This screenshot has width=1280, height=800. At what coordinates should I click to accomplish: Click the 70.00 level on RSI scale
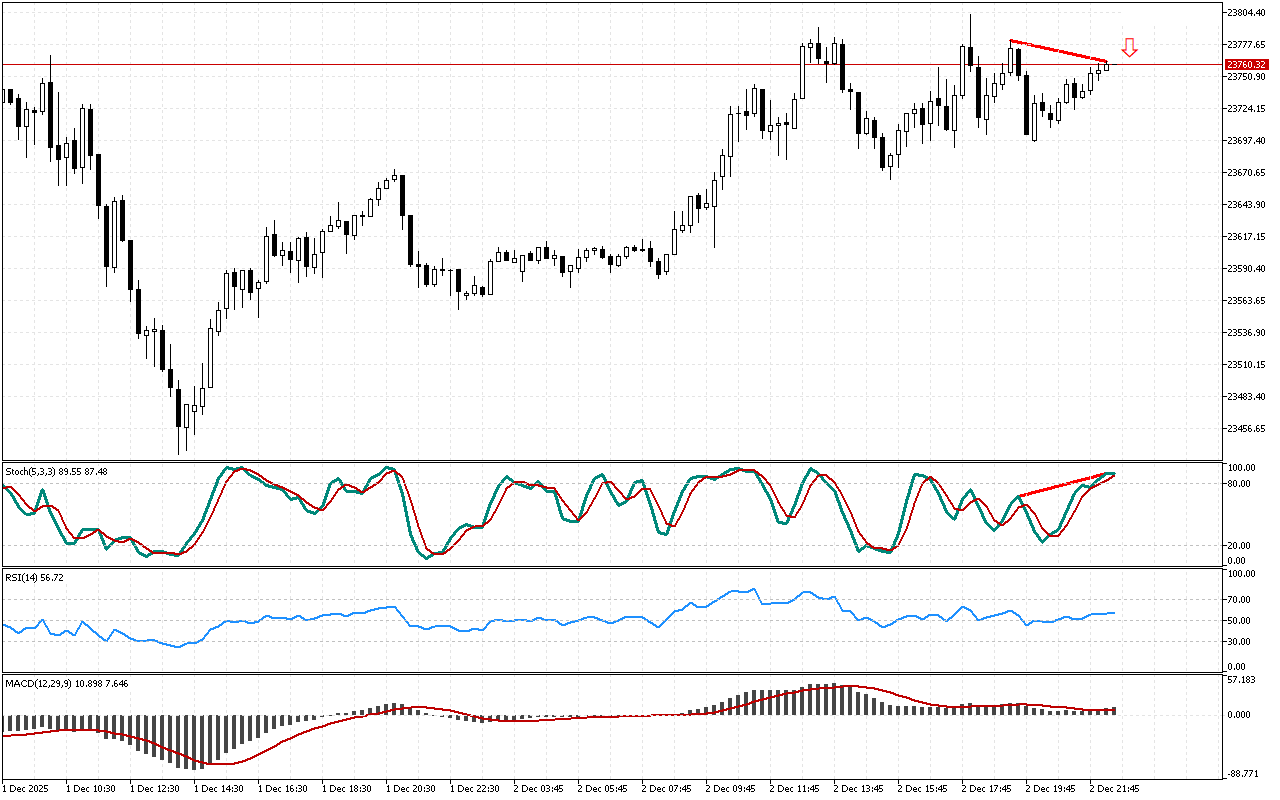pos(1240,599)
